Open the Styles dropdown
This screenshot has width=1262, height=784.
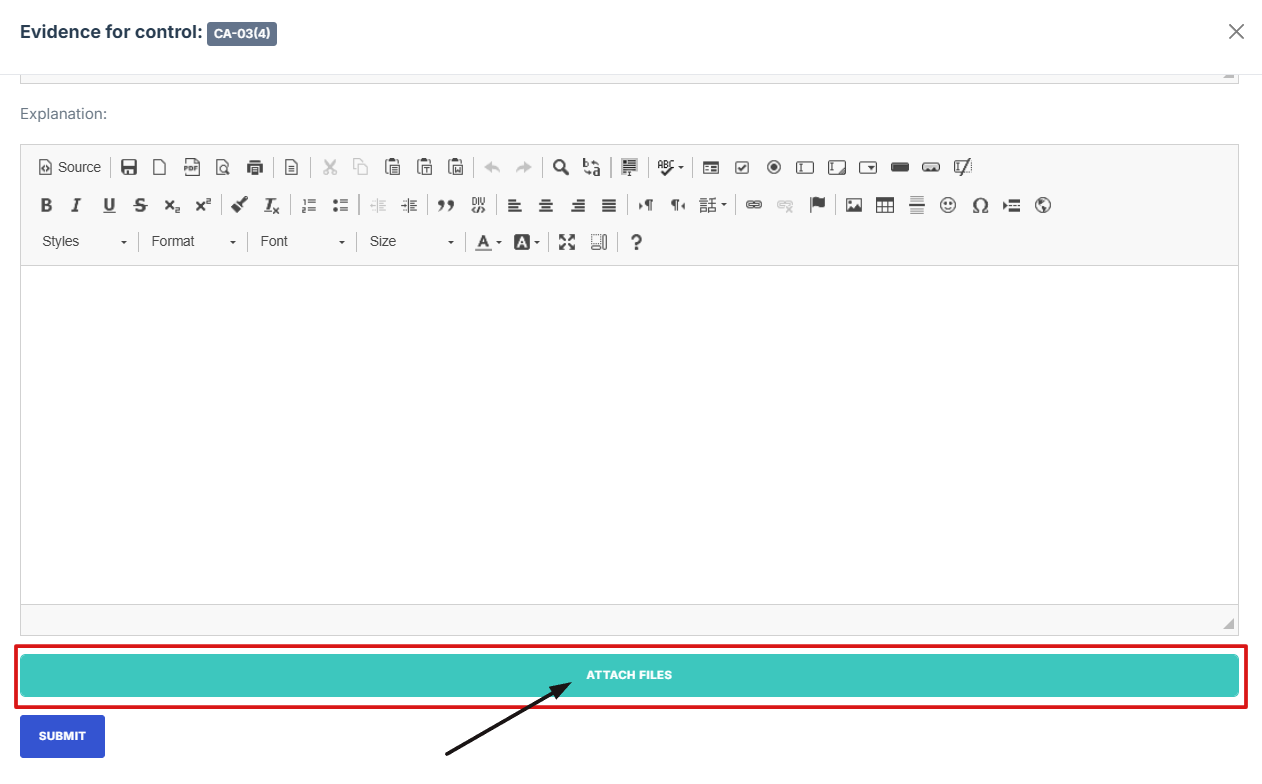84,242
